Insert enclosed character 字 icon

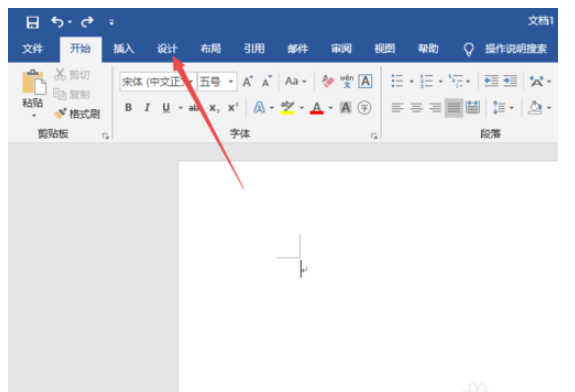click(x=364, y=107)
